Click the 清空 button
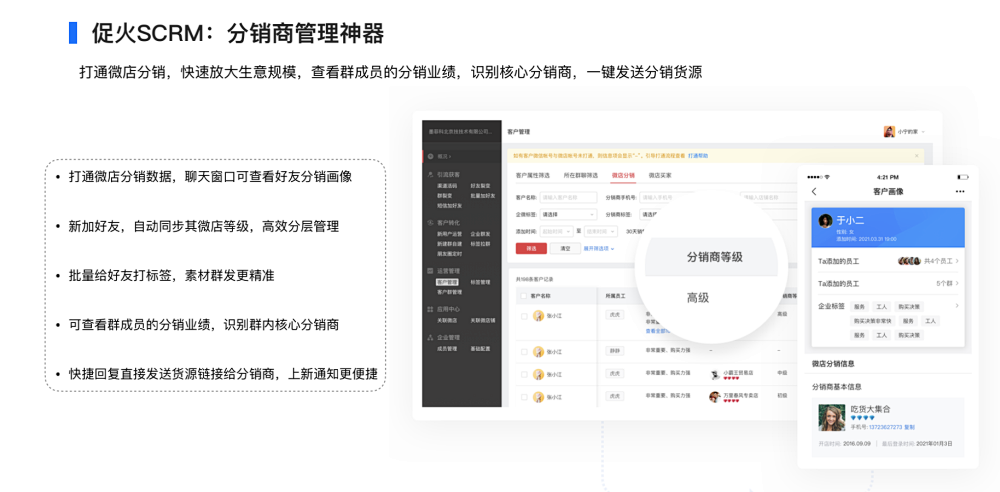This screenshot has width=1000, height=492. point(565,248)
